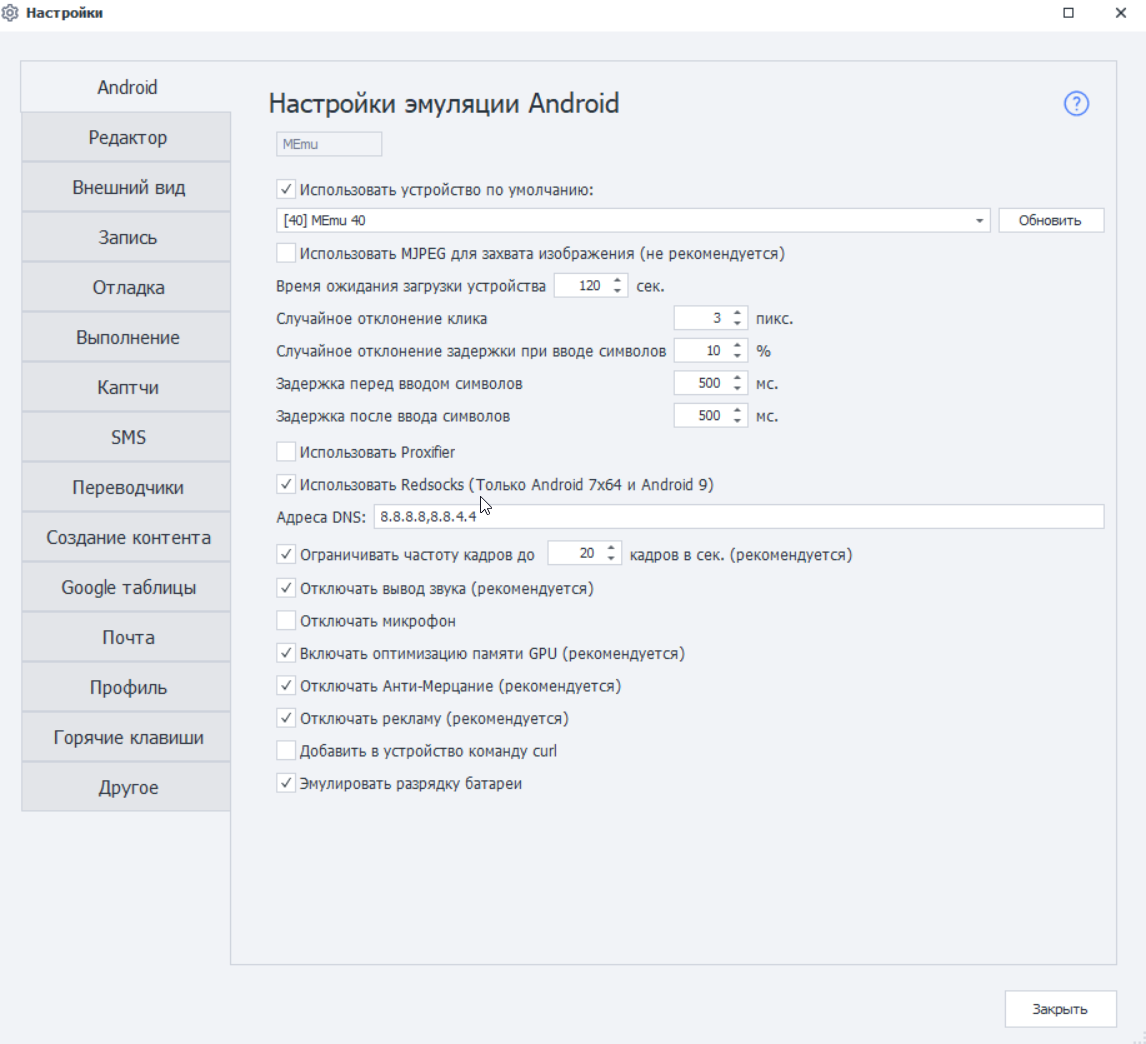
Task: Click the Закрыть button
Action: pyautogui.click(x=1060, y=1009)
